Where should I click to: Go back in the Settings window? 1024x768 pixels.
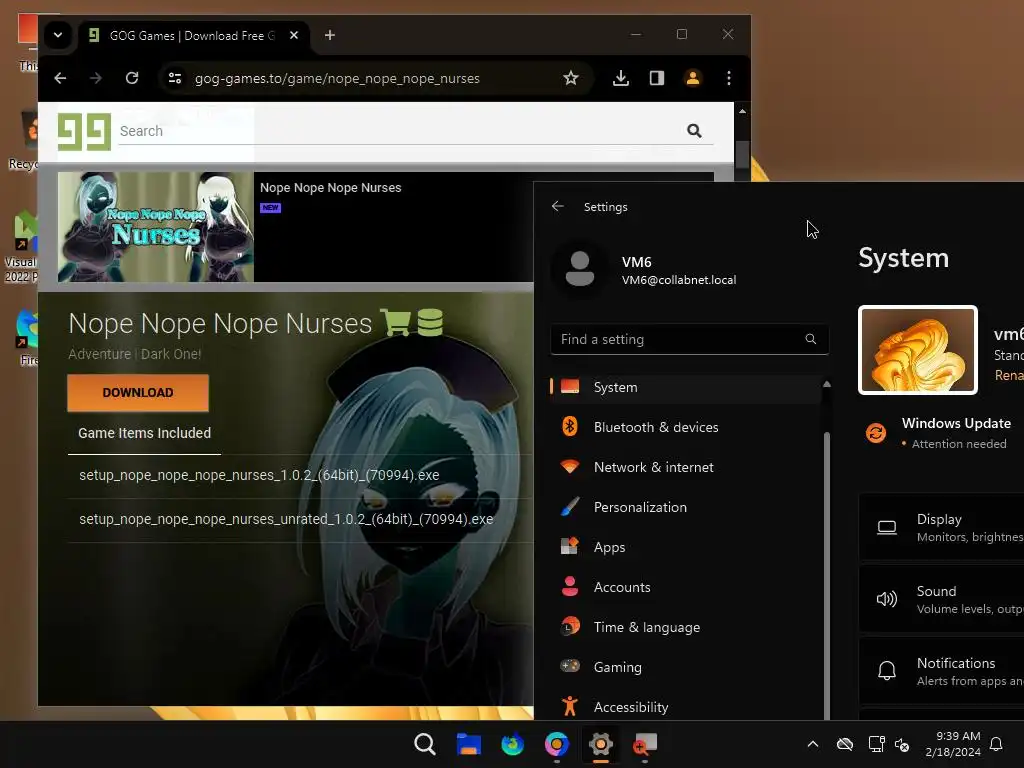(x=558, y=206)
